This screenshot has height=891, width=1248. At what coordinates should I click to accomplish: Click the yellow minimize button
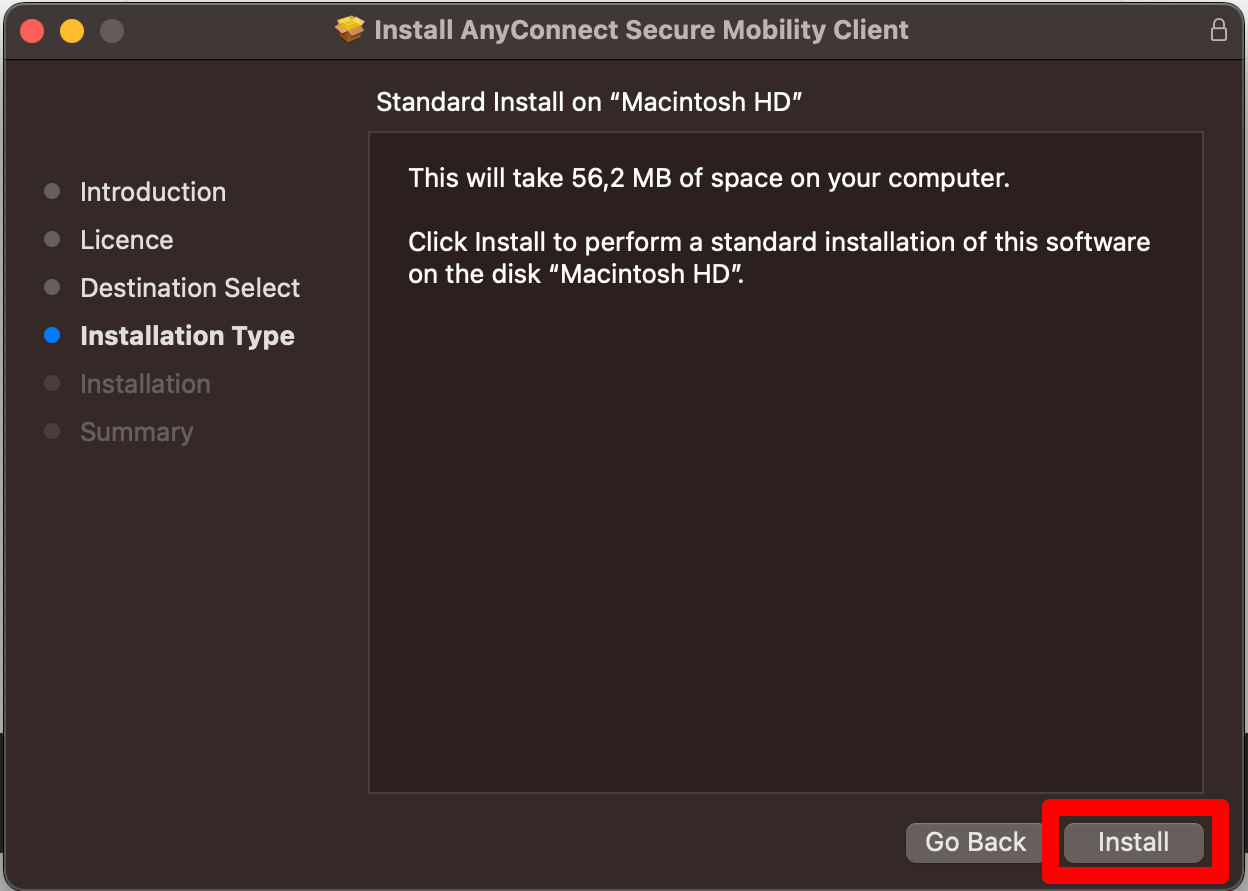point(71,30)
